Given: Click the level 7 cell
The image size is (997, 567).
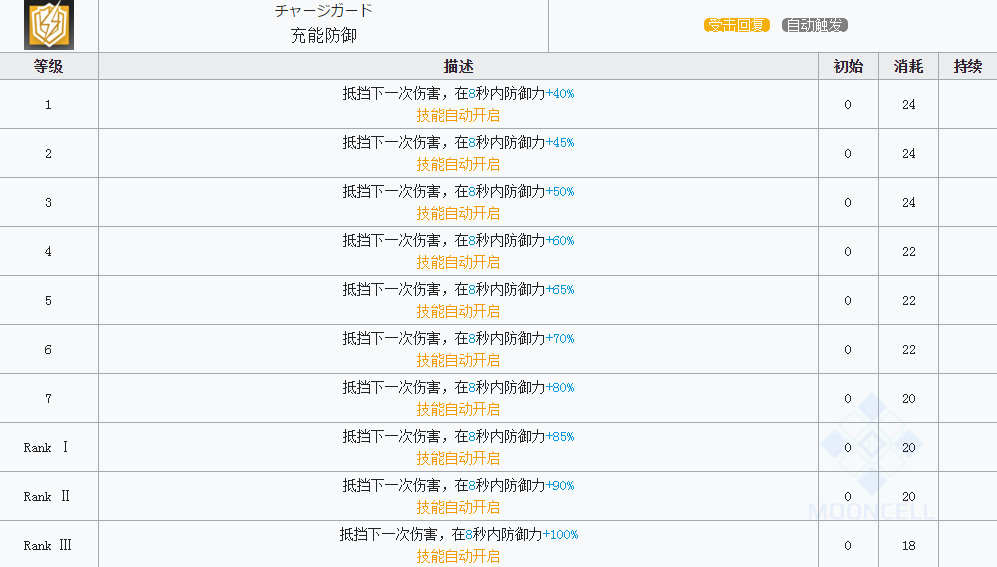Looking at the screenshot, I should [48, 398].
